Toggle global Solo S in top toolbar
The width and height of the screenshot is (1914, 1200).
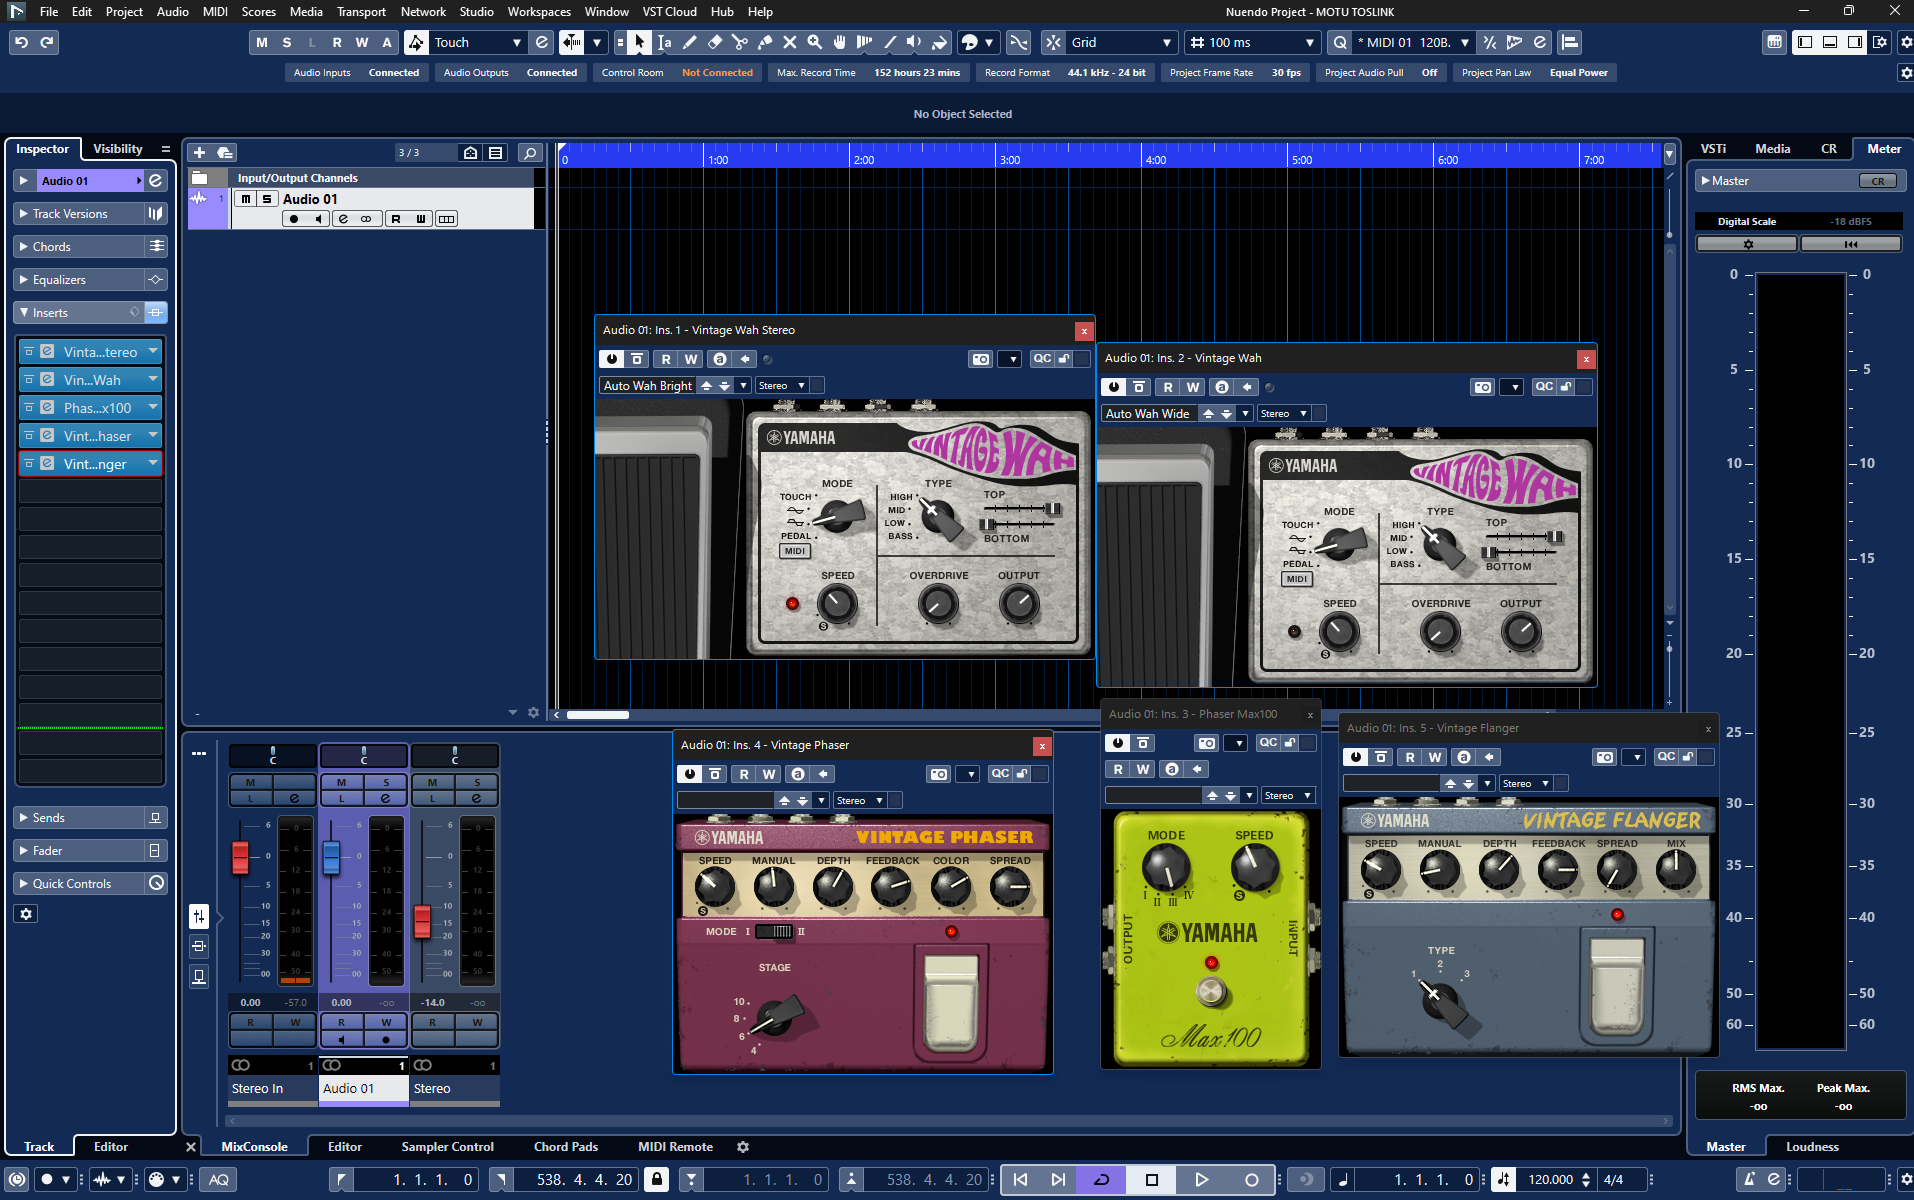pyautogui.click(x=287, y=42)
